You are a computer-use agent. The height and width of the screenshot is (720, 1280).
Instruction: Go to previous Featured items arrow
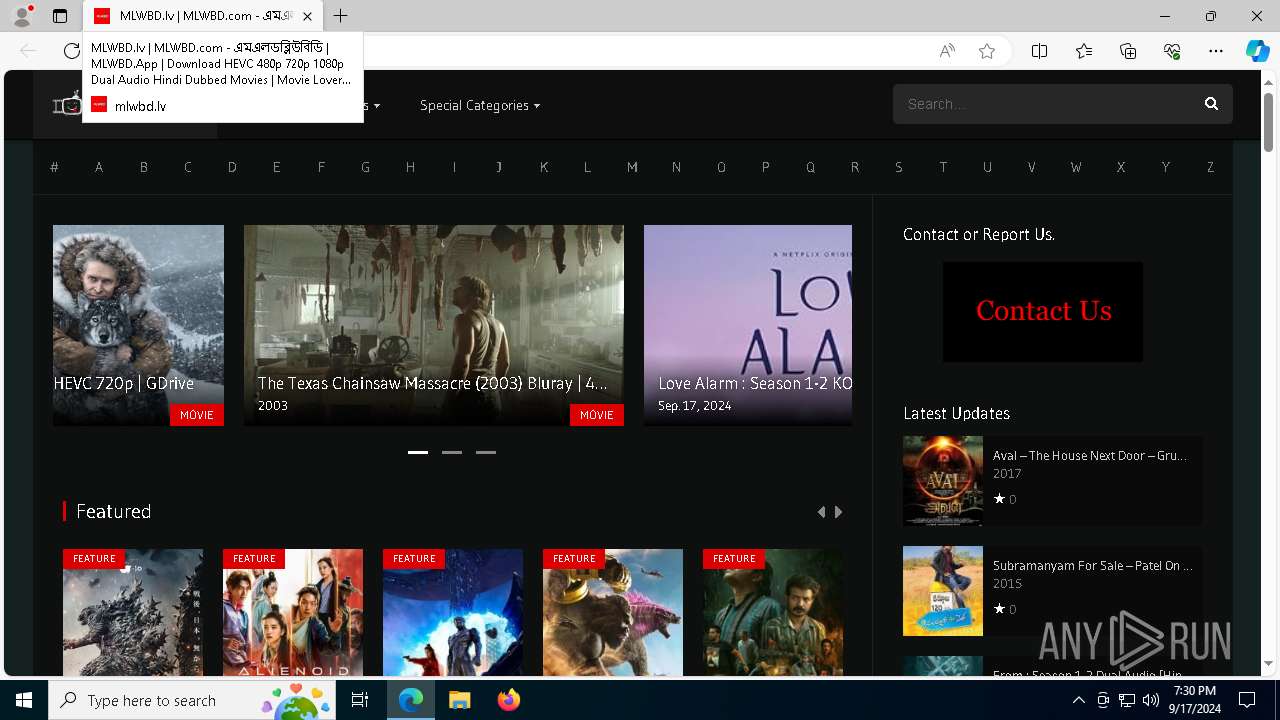822,512
